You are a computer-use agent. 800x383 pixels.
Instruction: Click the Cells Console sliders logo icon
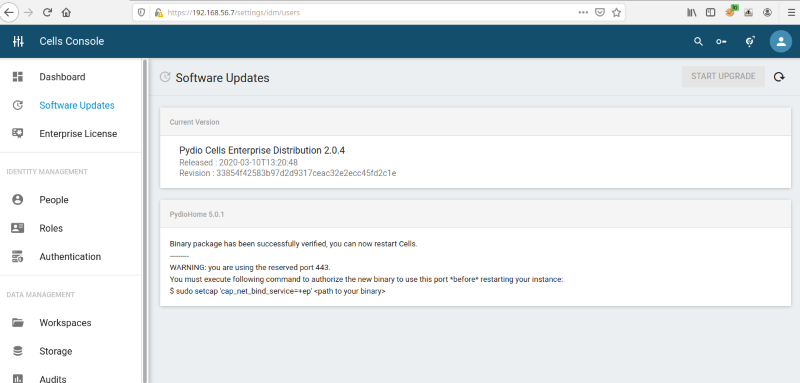point(18,41)
